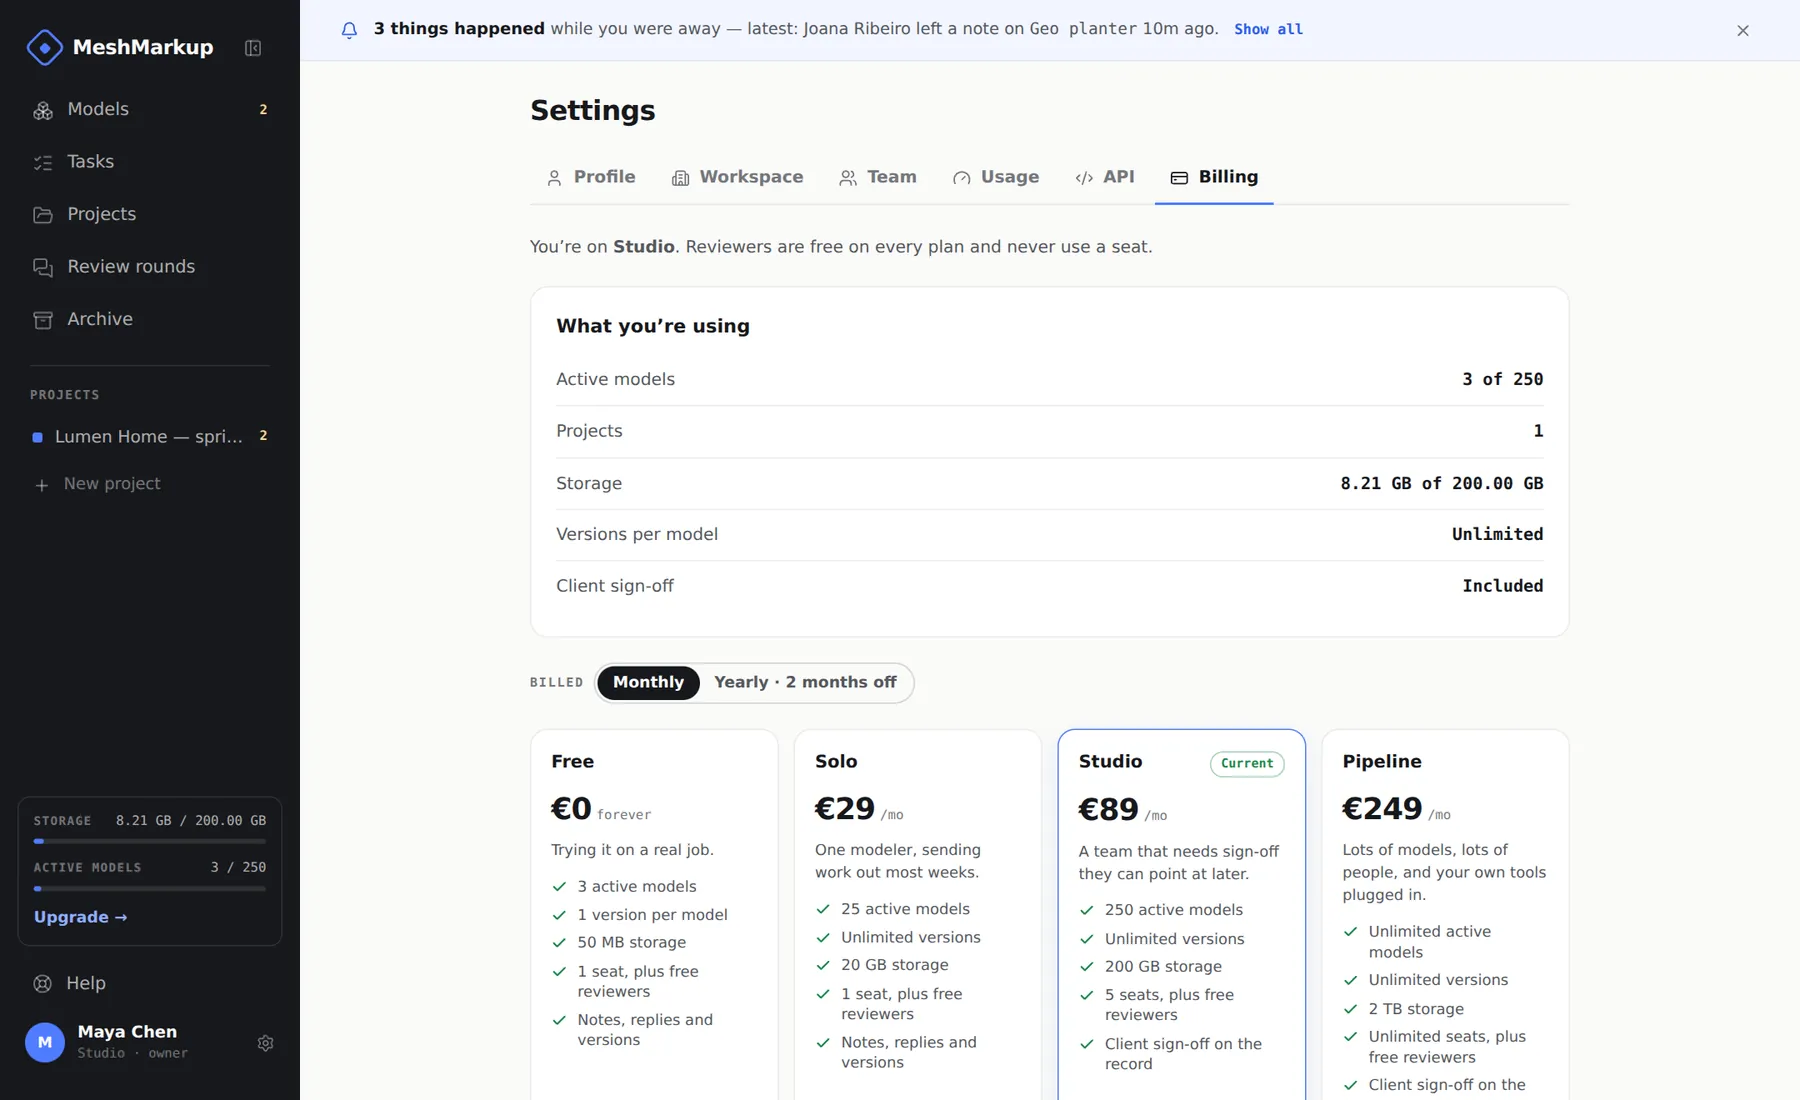Select the Billing tab

[1214, 177]
